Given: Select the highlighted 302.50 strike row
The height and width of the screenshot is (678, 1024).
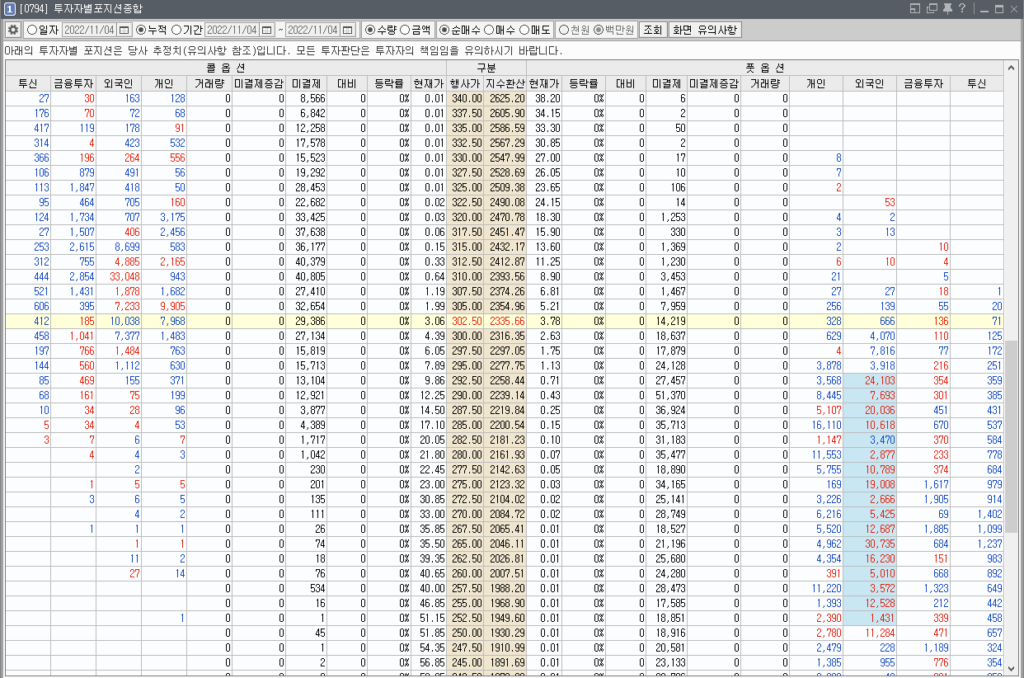Looking at the screenshot, I should (x=466, y=321).
